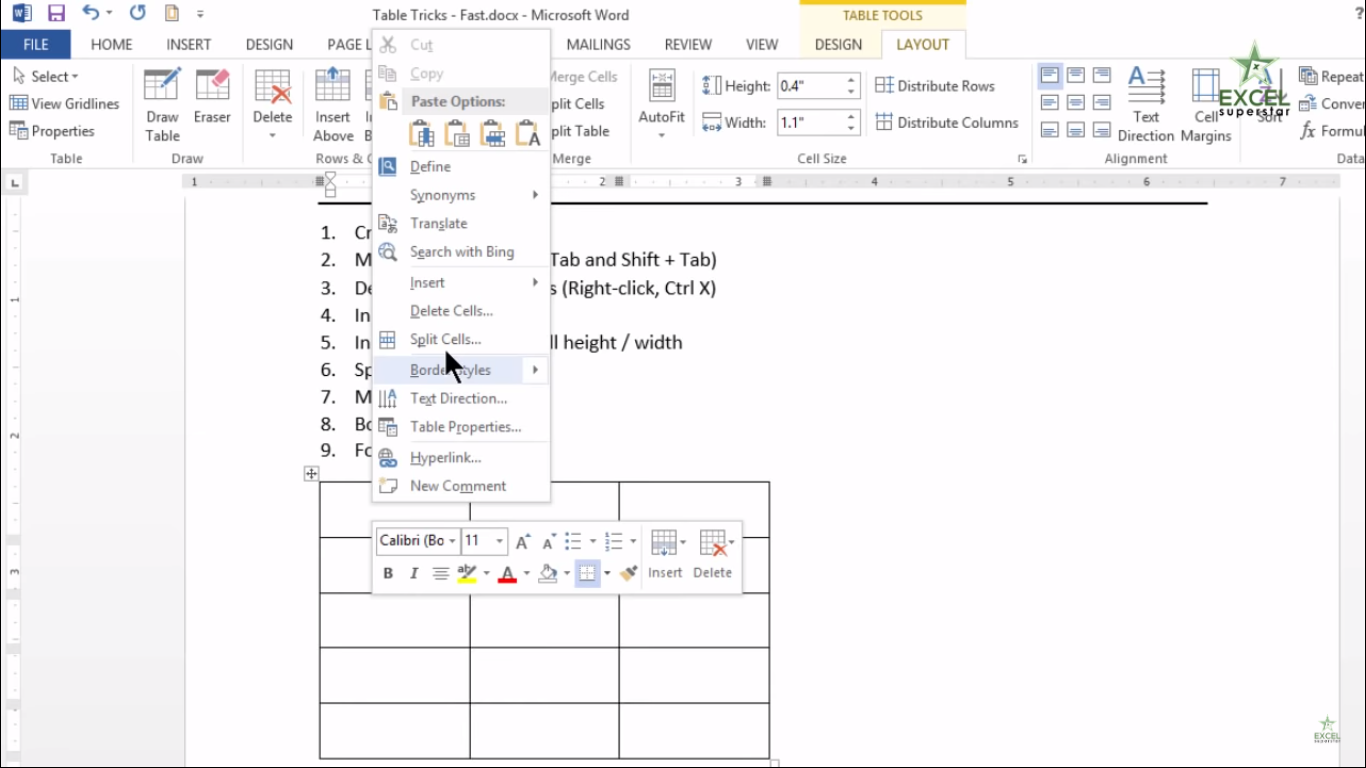Screen dimensions: 1366x768
Task: Click the Insert table icon on mini toolbar
Action: (x=665, y=555)
